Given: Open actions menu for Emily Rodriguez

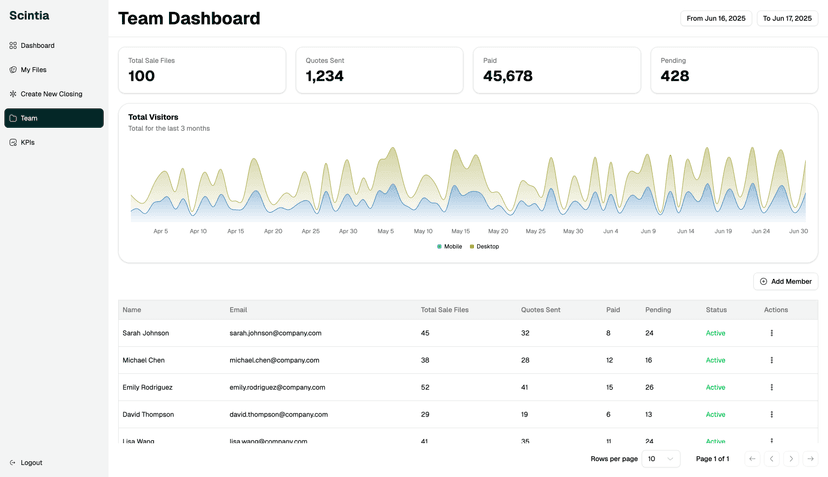Looking at the screenshot, I should 771,387.
